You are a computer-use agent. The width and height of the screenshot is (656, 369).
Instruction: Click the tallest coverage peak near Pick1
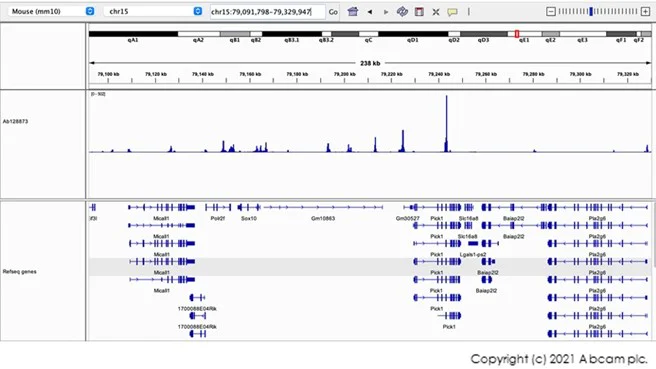coord(446,123)
